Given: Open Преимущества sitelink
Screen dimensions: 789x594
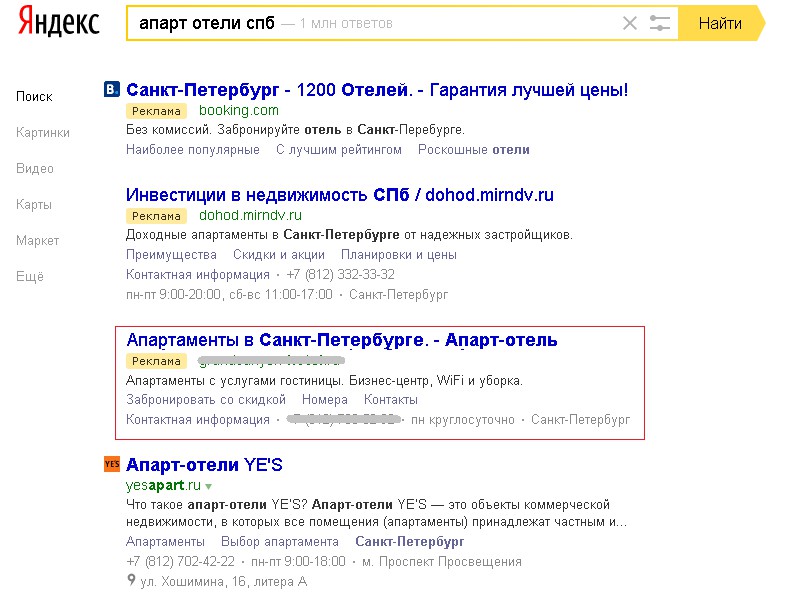Looking at the screenshot, I should tap(171, 255).
